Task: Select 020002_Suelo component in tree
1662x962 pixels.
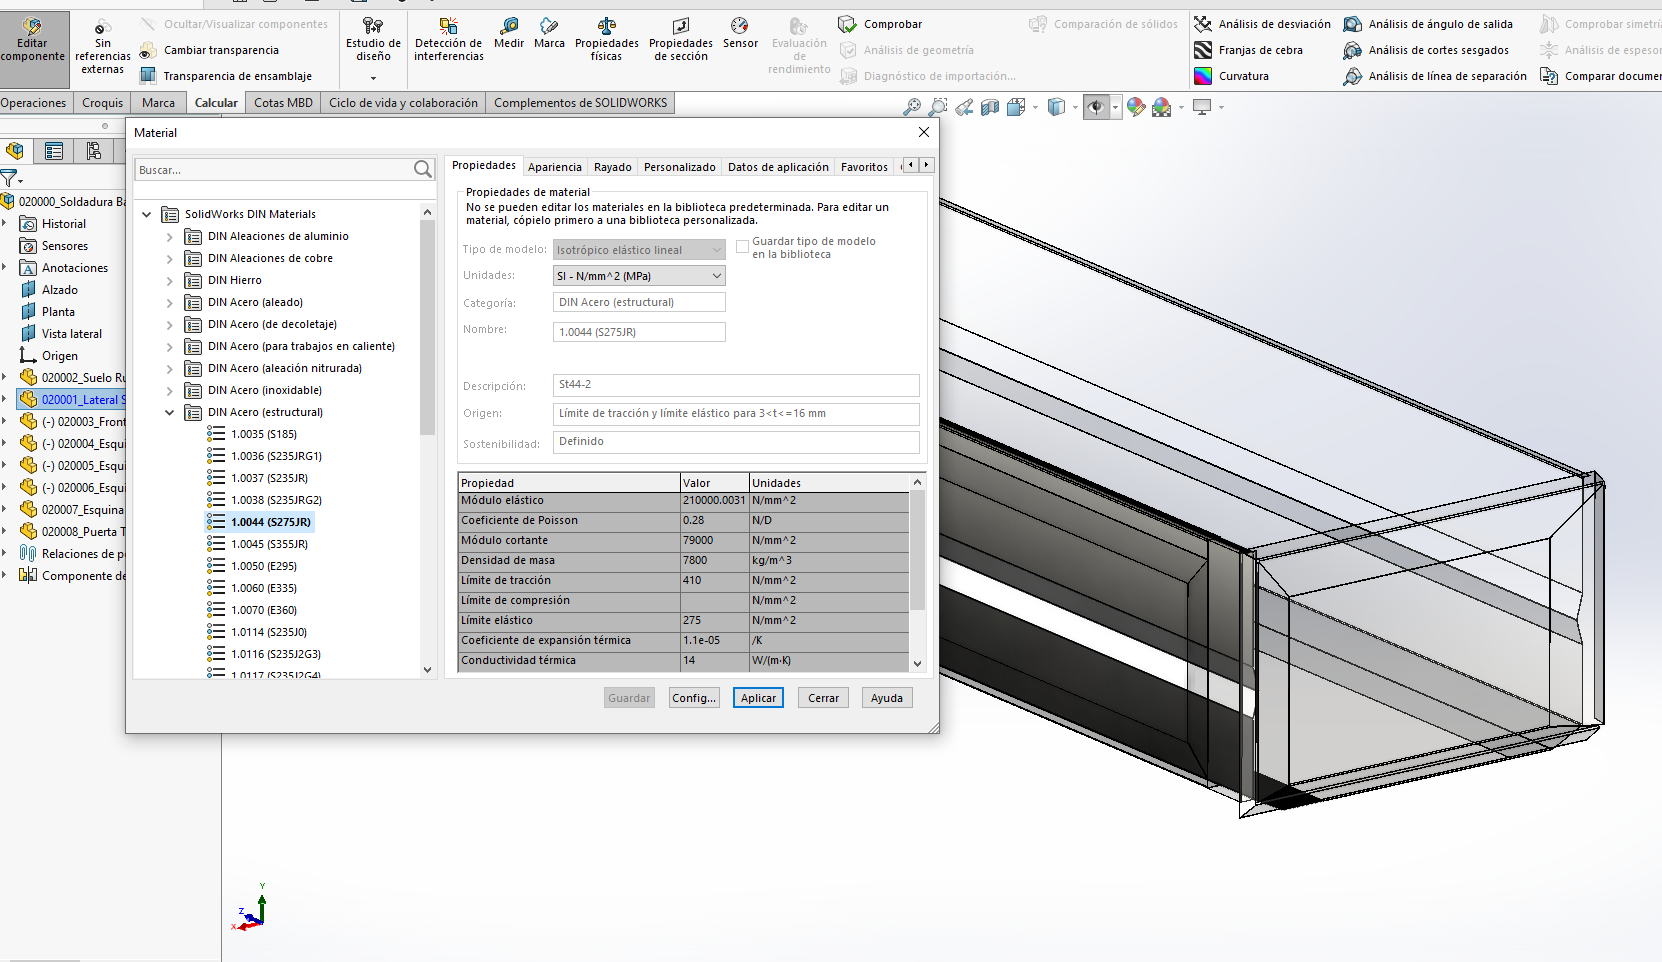Action: point(73,378)
